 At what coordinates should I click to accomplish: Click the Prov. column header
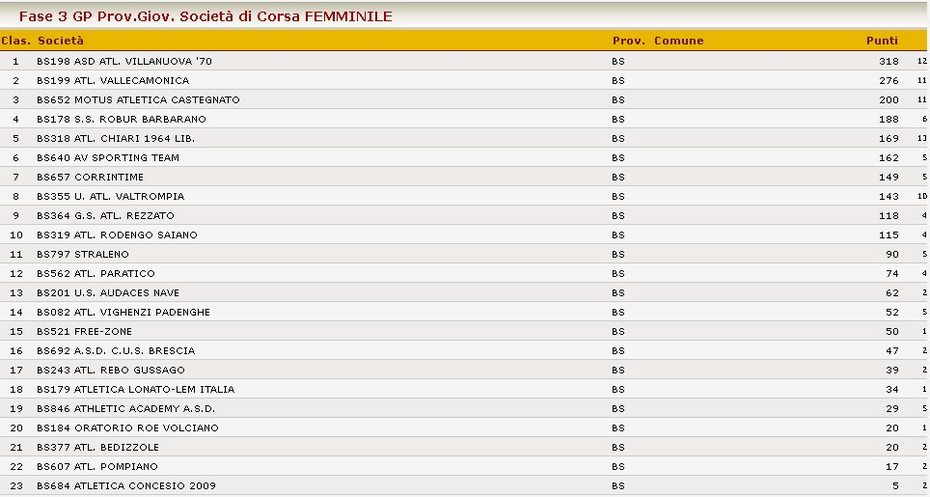click(x=629, y=40)
